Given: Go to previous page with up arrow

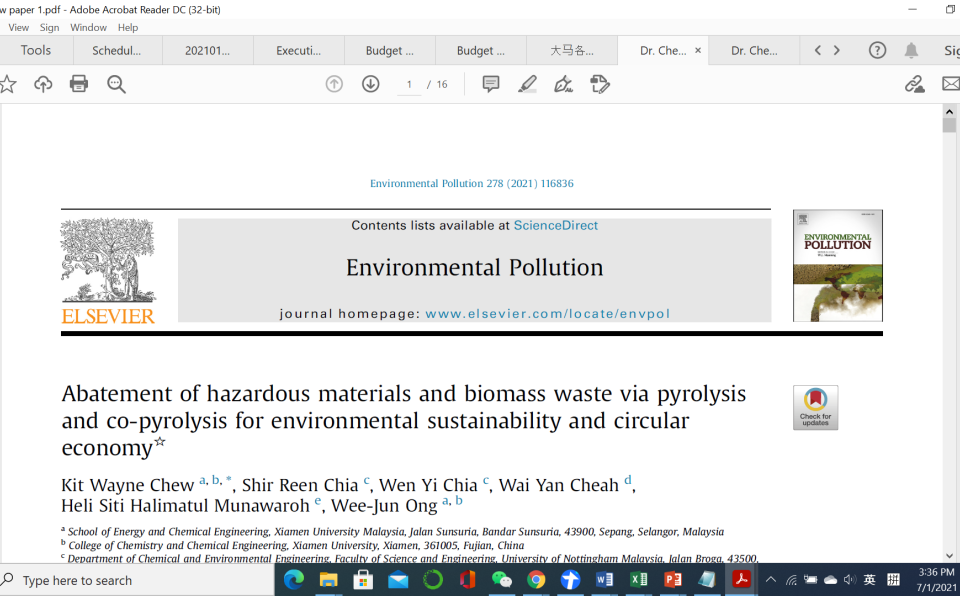Looking at the screenshot, I should point(334,84).
